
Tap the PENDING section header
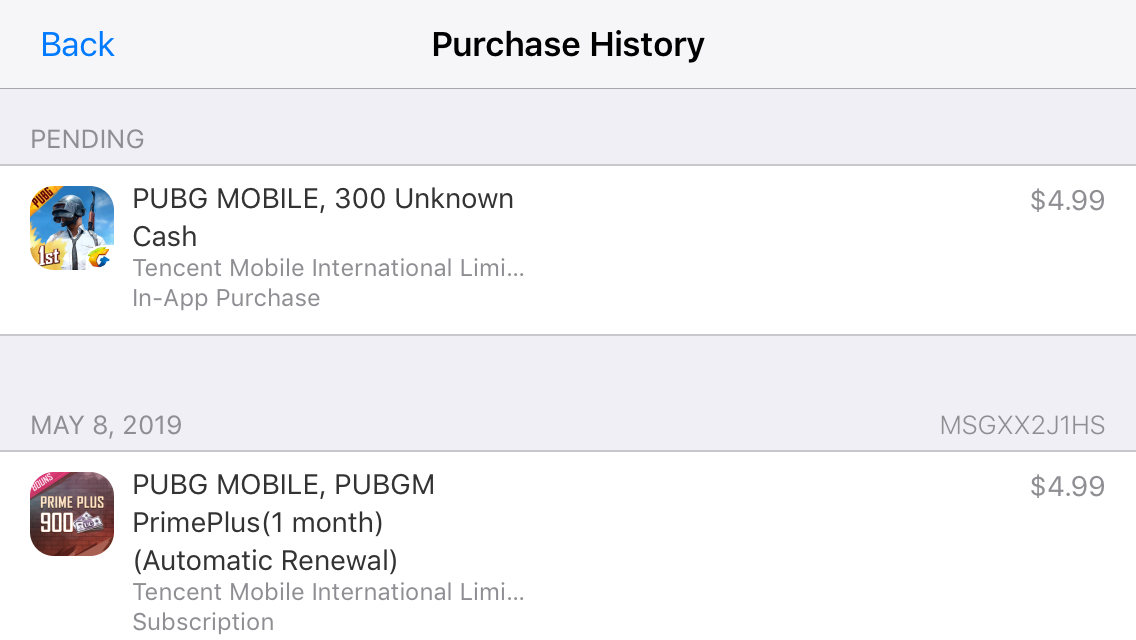(x=88, y=139)
